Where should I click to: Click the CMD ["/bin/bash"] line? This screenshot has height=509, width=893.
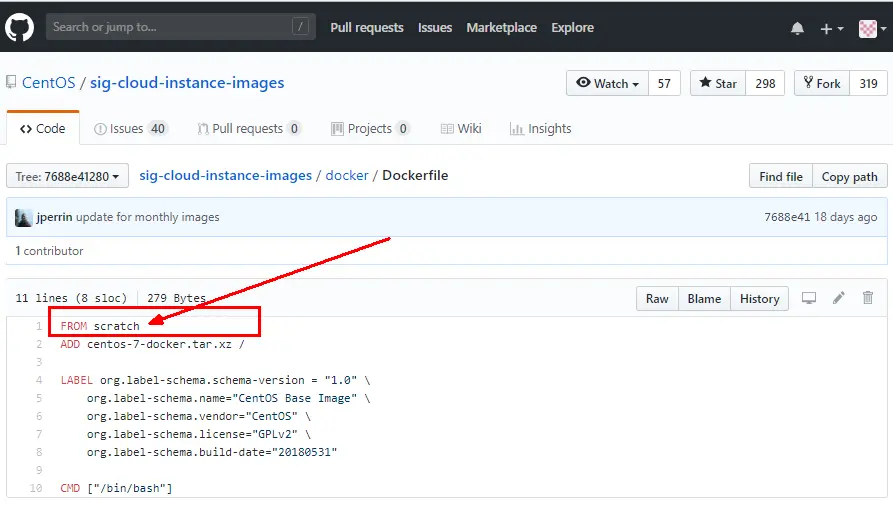coord(116,489)
